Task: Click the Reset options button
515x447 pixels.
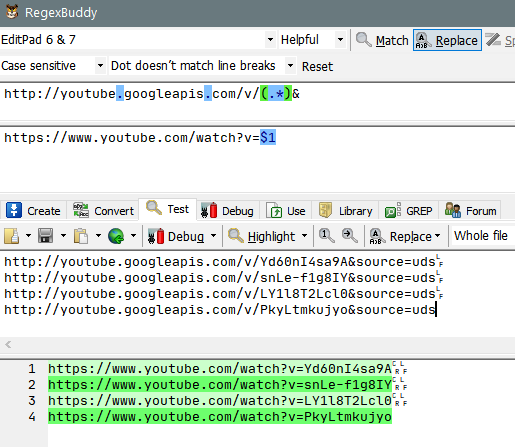Action: [x=317, y=66]
